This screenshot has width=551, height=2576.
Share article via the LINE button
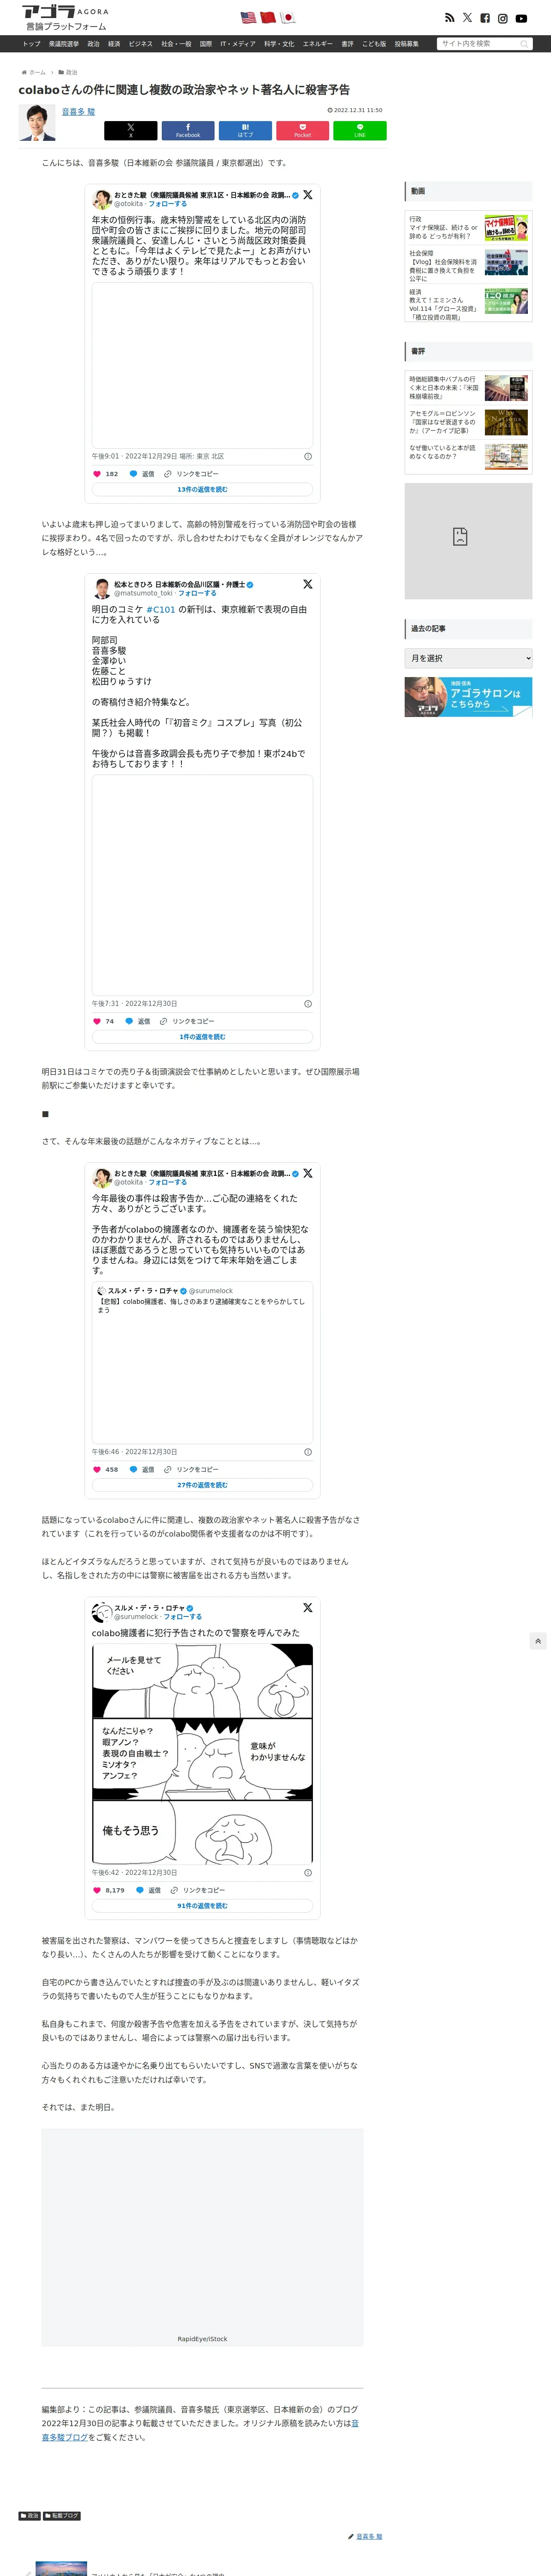pyautogui.click(x=359, y=130)
